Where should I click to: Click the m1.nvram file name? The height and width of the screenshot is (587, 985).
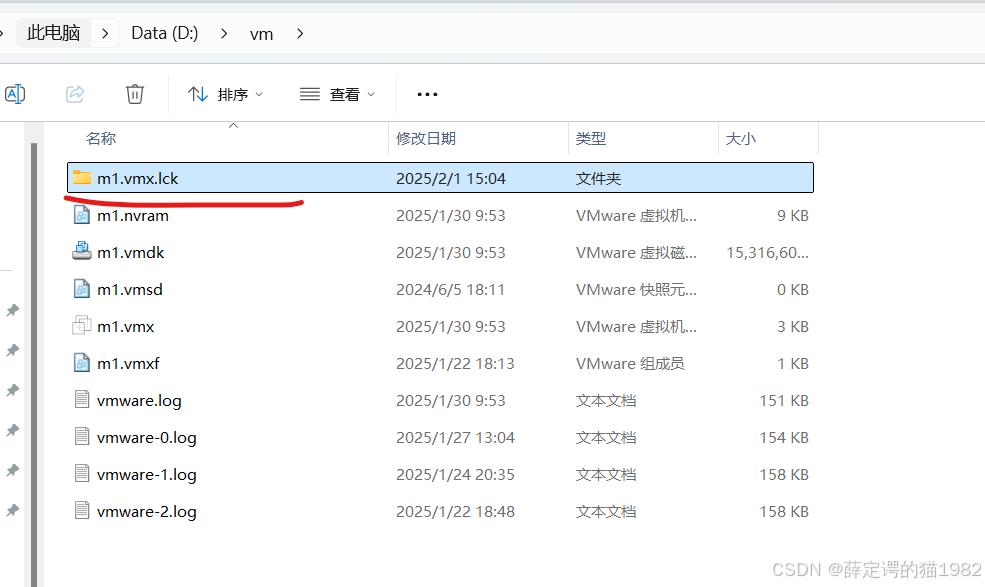click(133, 216)
